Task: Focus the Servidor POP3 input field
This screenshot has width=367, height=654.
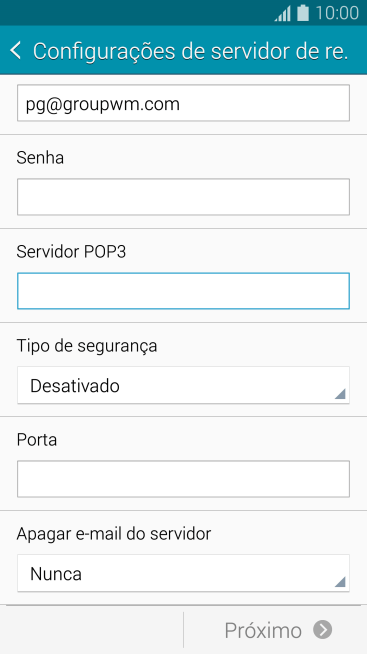Action: pyautogui.click(x=183, y=291)
